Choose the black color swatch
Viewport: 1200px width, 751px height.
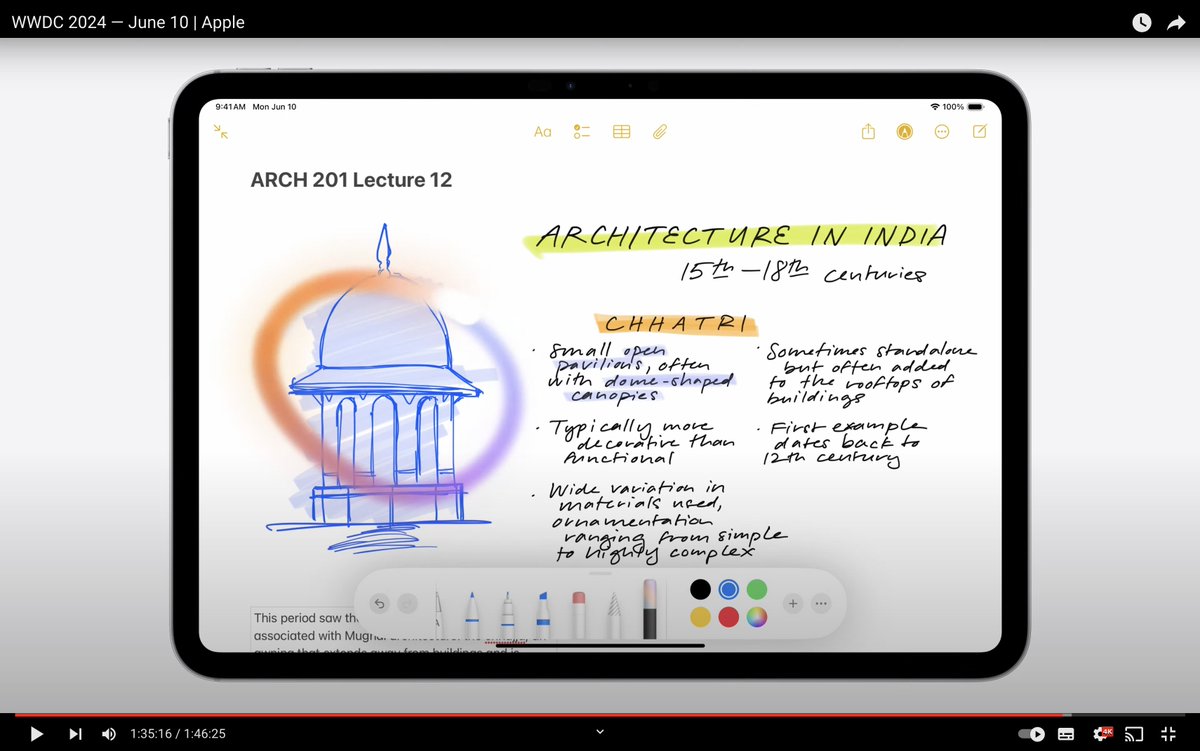click(700, 589)
